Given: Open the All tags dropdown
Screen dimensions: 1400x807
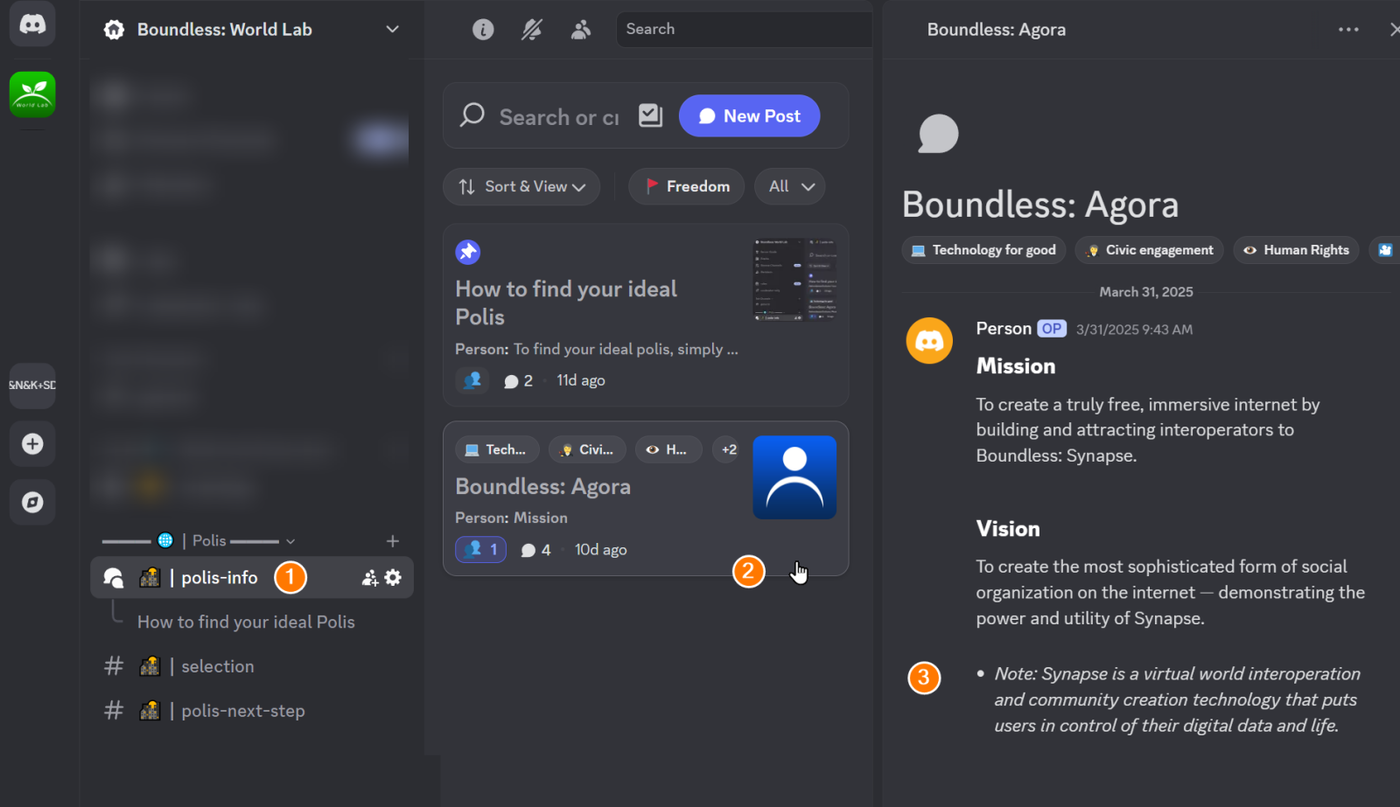Looking at the screenshot, I should click(790, 187).
